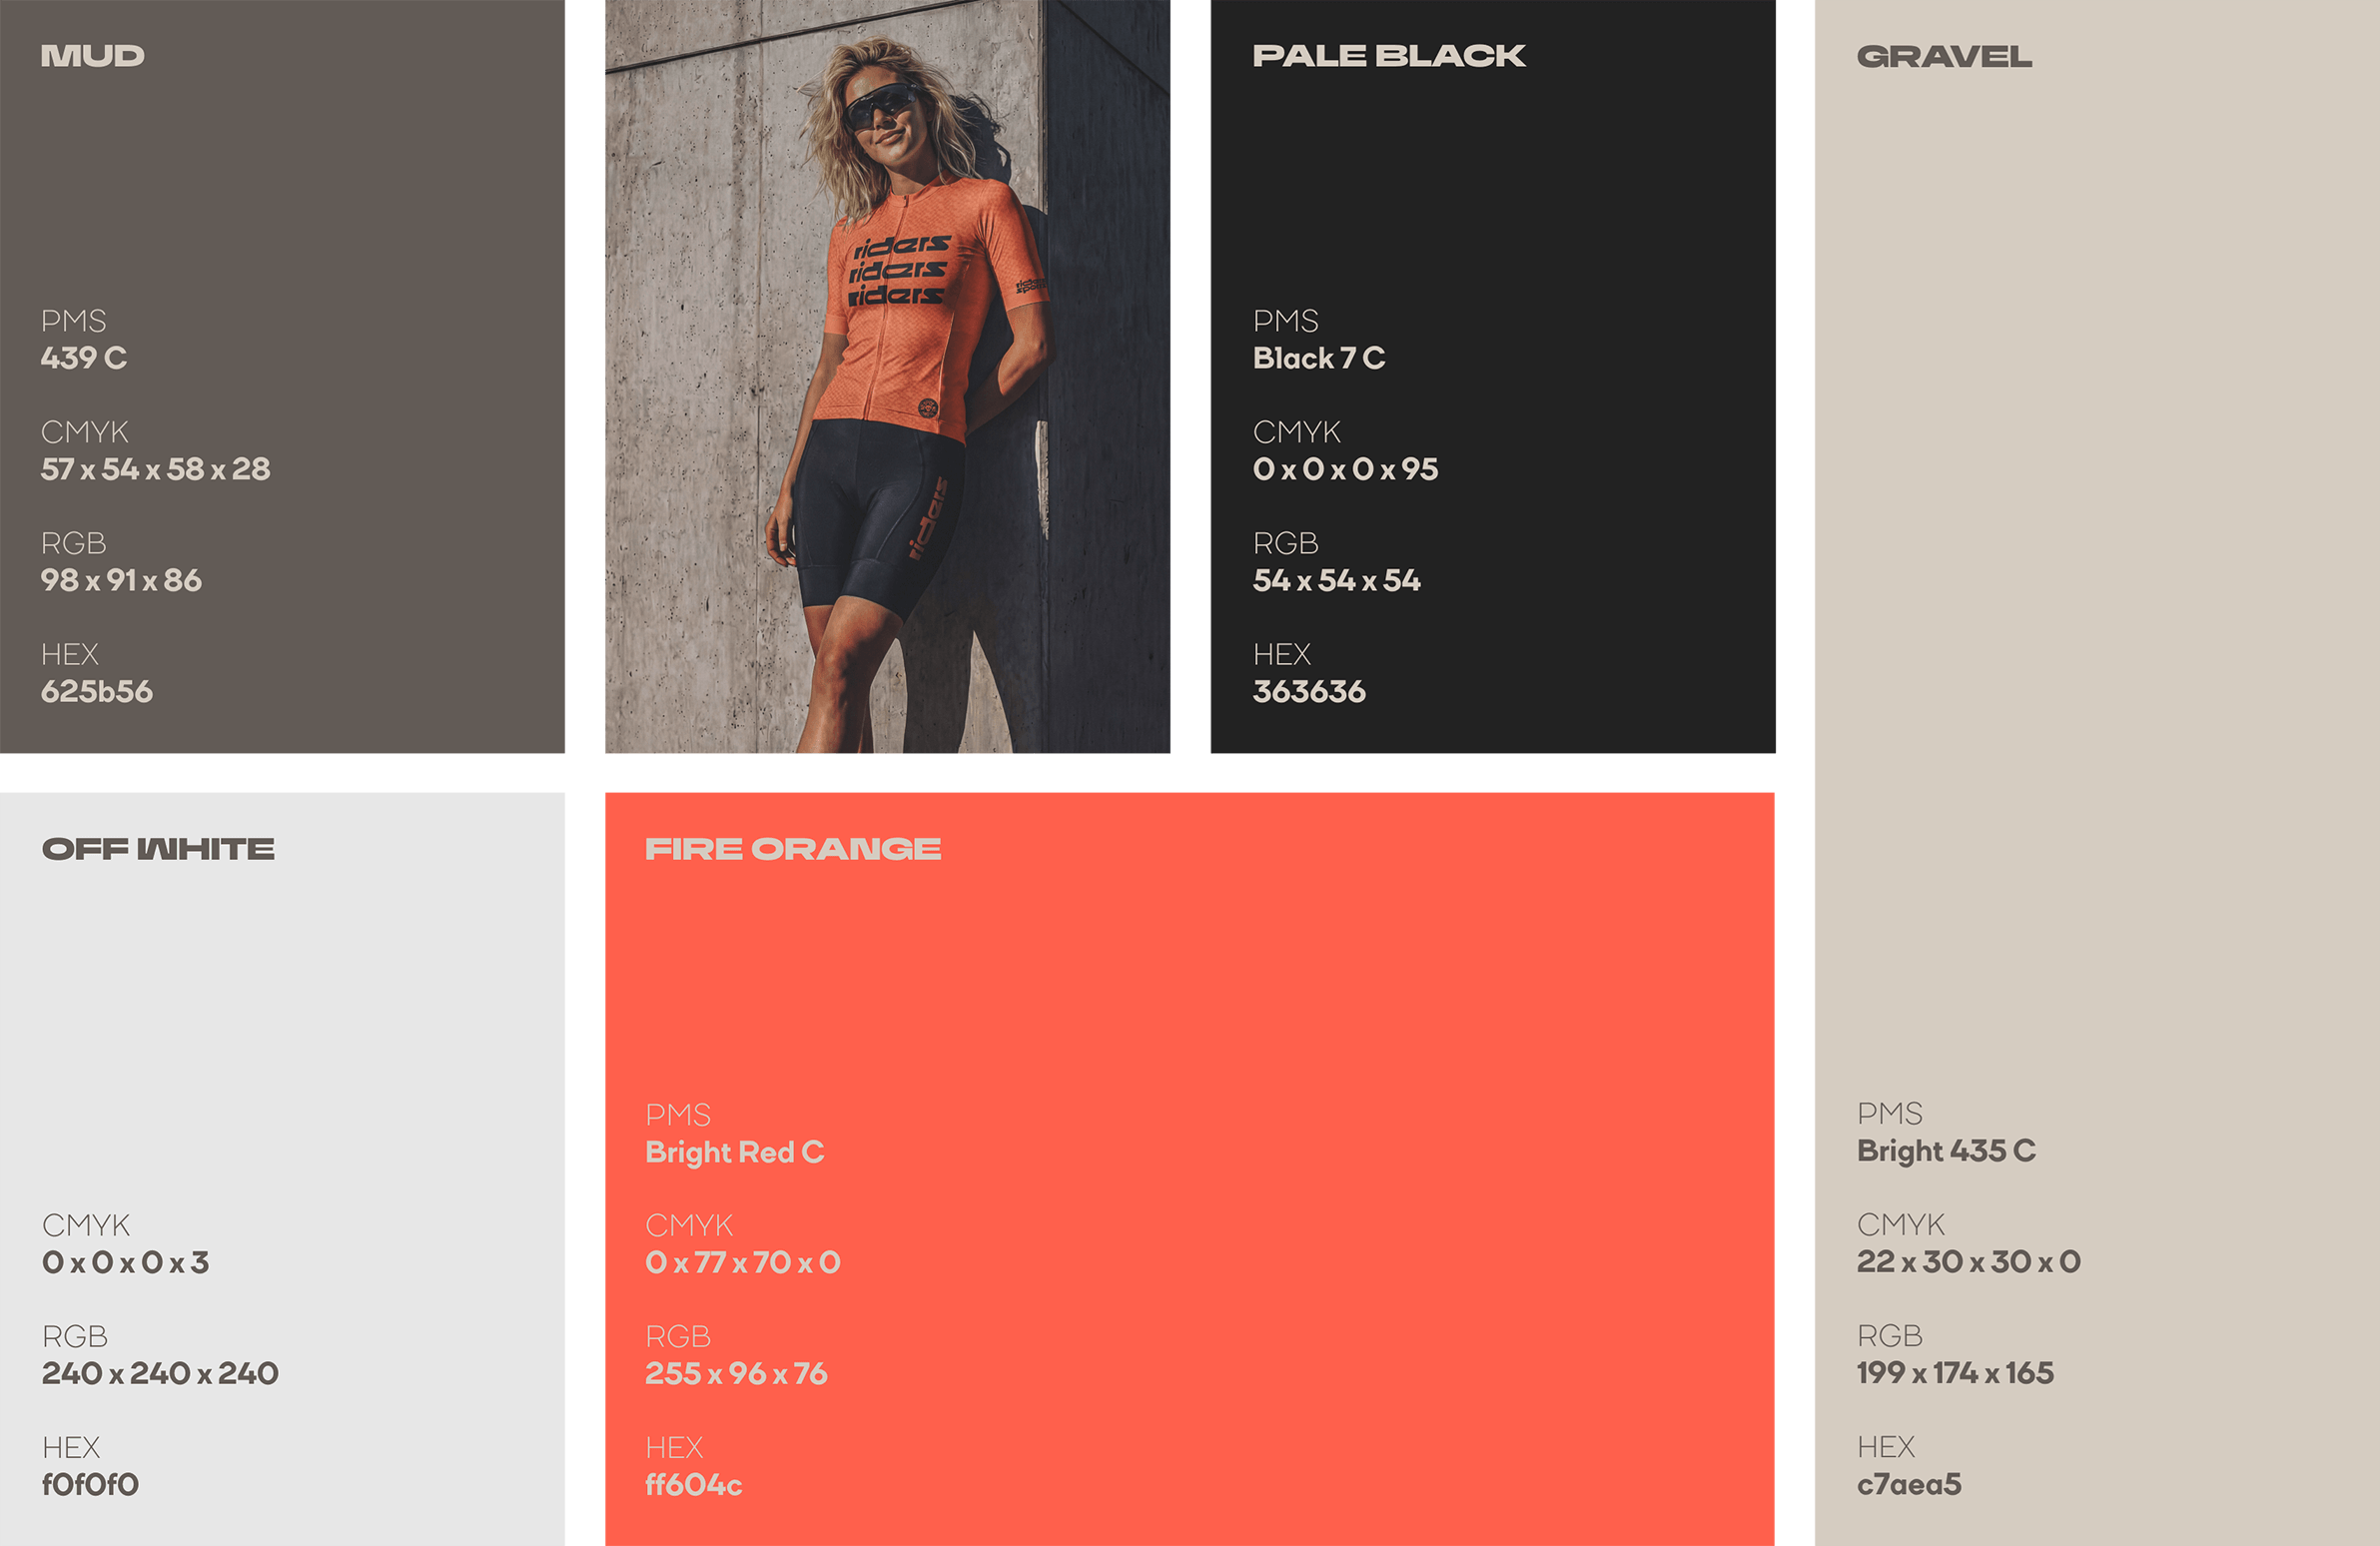The image size is (2380, 1546).
Task: Click PMS Black 7 C text
Action: pos(1319,358)
